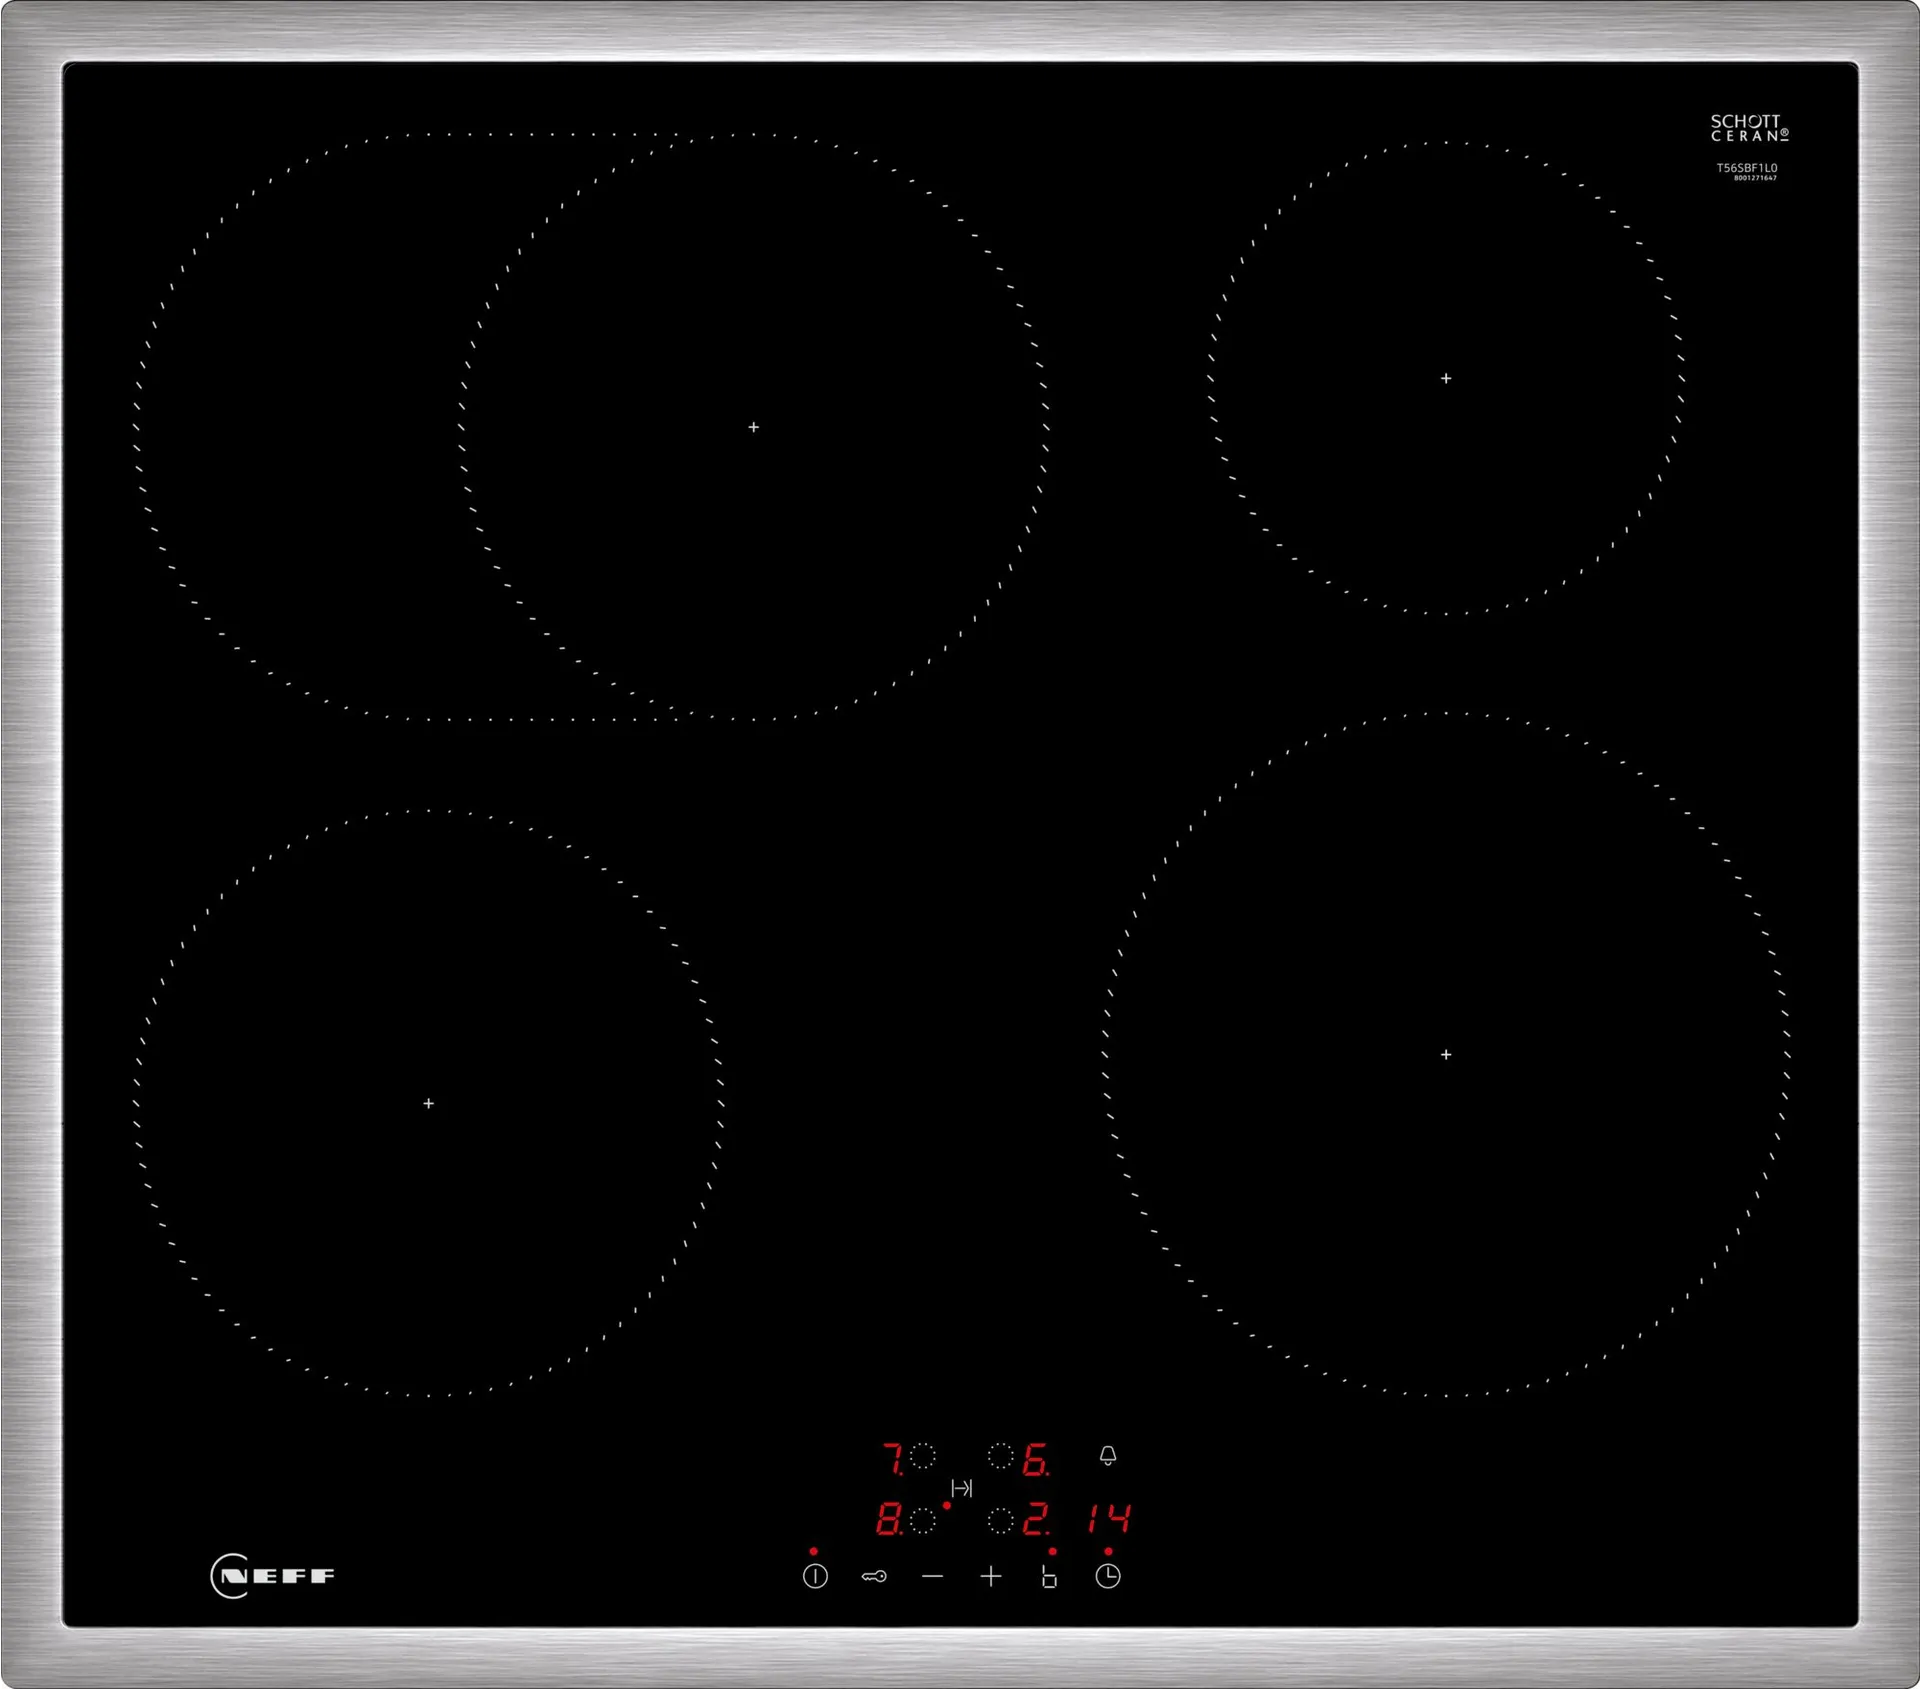Select the front-left zone showing level 8

(x=890, y=1519)
